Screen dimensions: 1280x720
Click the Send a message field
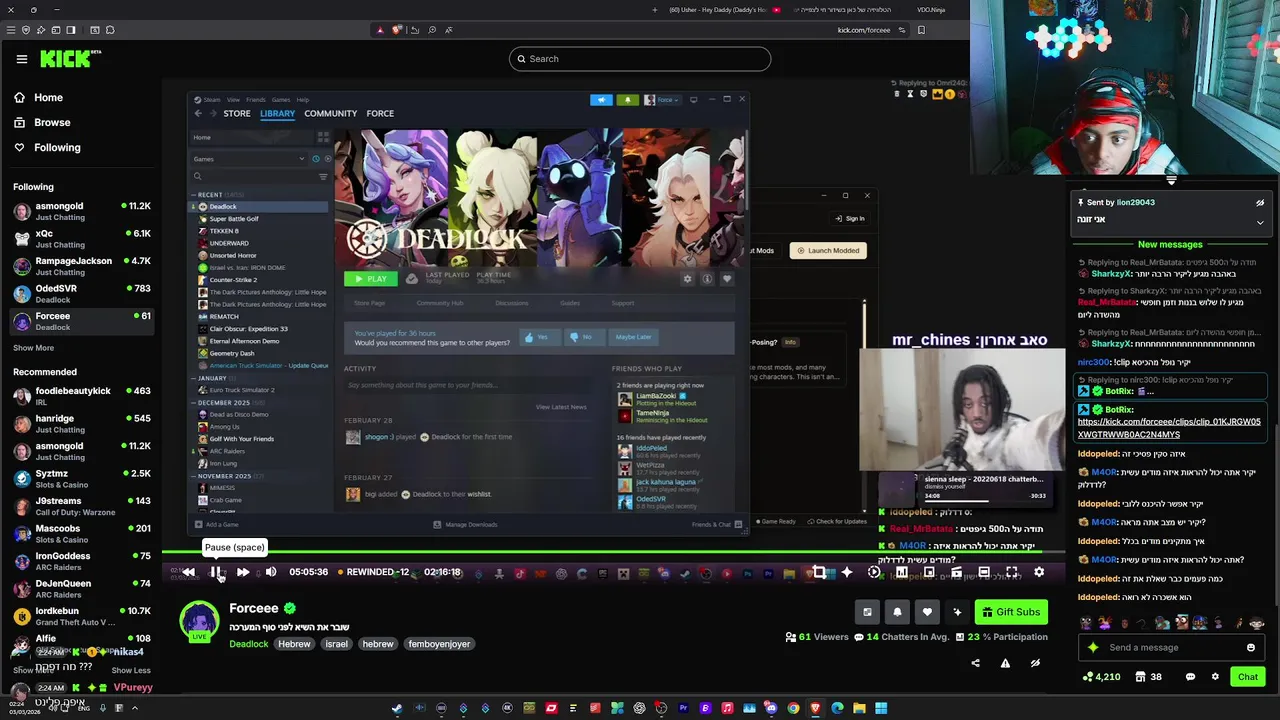[x=1170, y=647]
